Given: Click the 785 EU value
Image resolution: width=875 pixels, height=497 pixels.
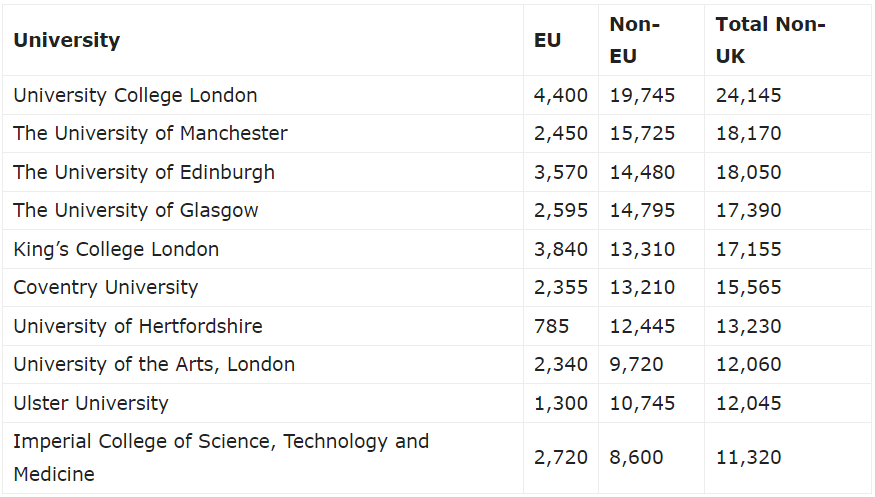Looking at the screenshot, I should (551, 326).
